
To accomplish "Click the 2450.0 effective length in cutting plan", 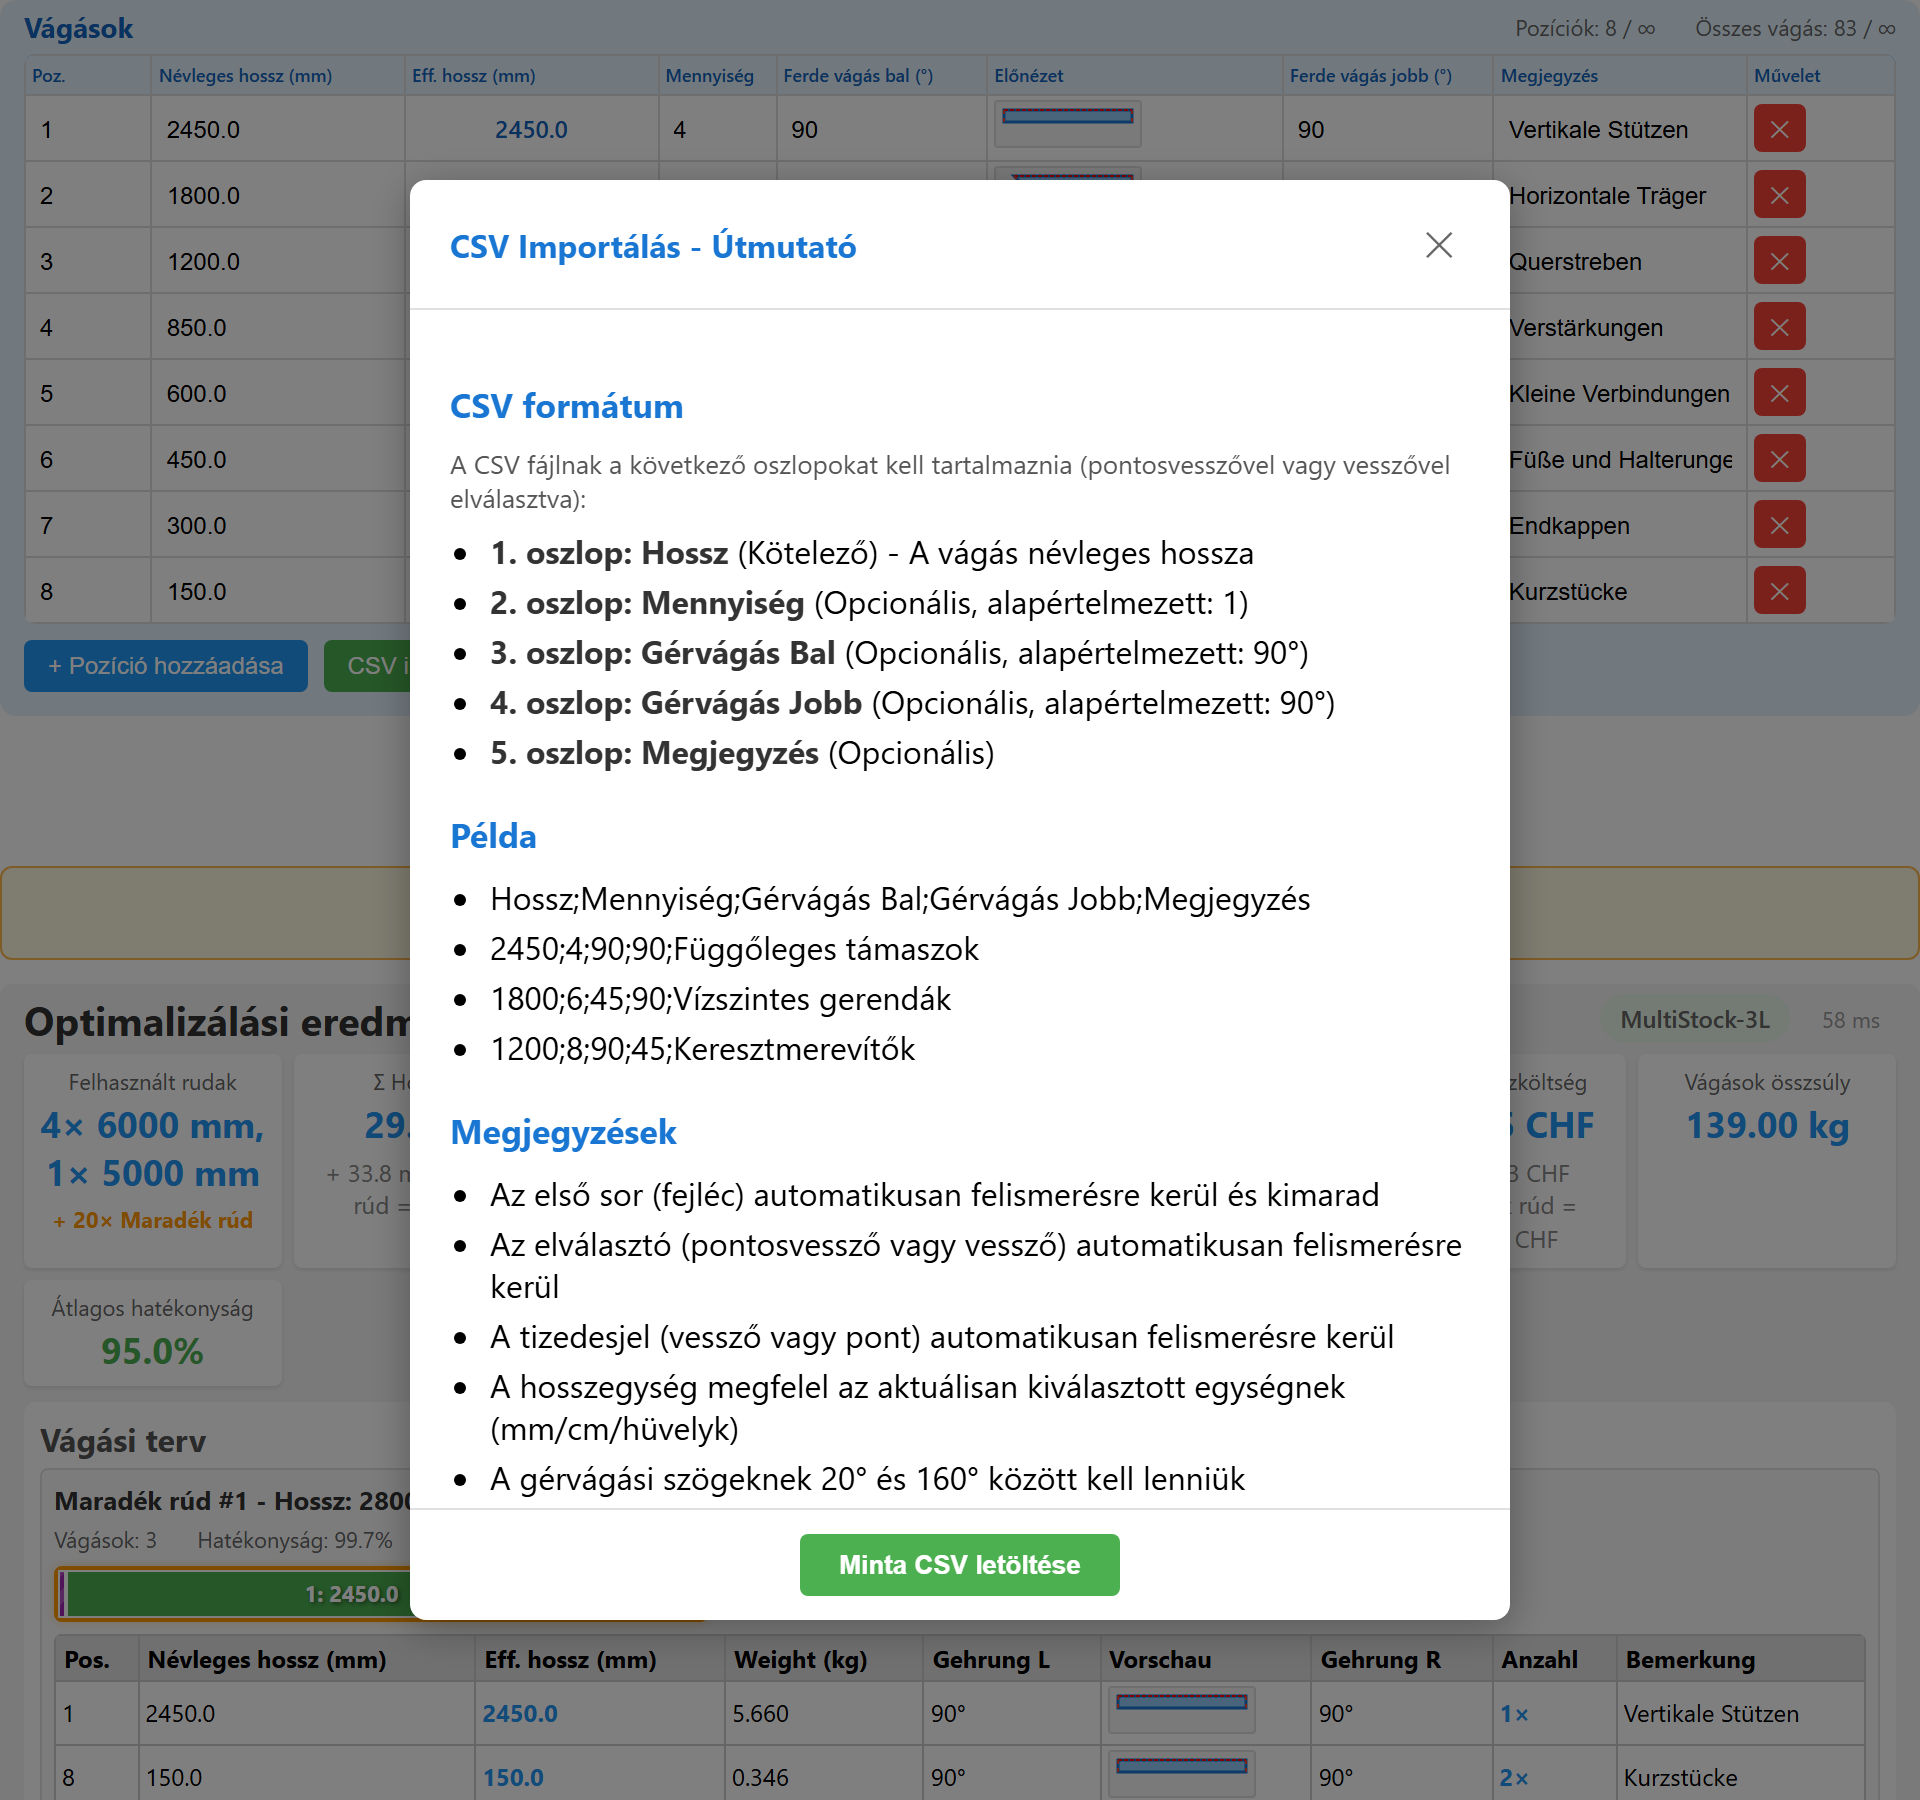I will point(520,1714).
